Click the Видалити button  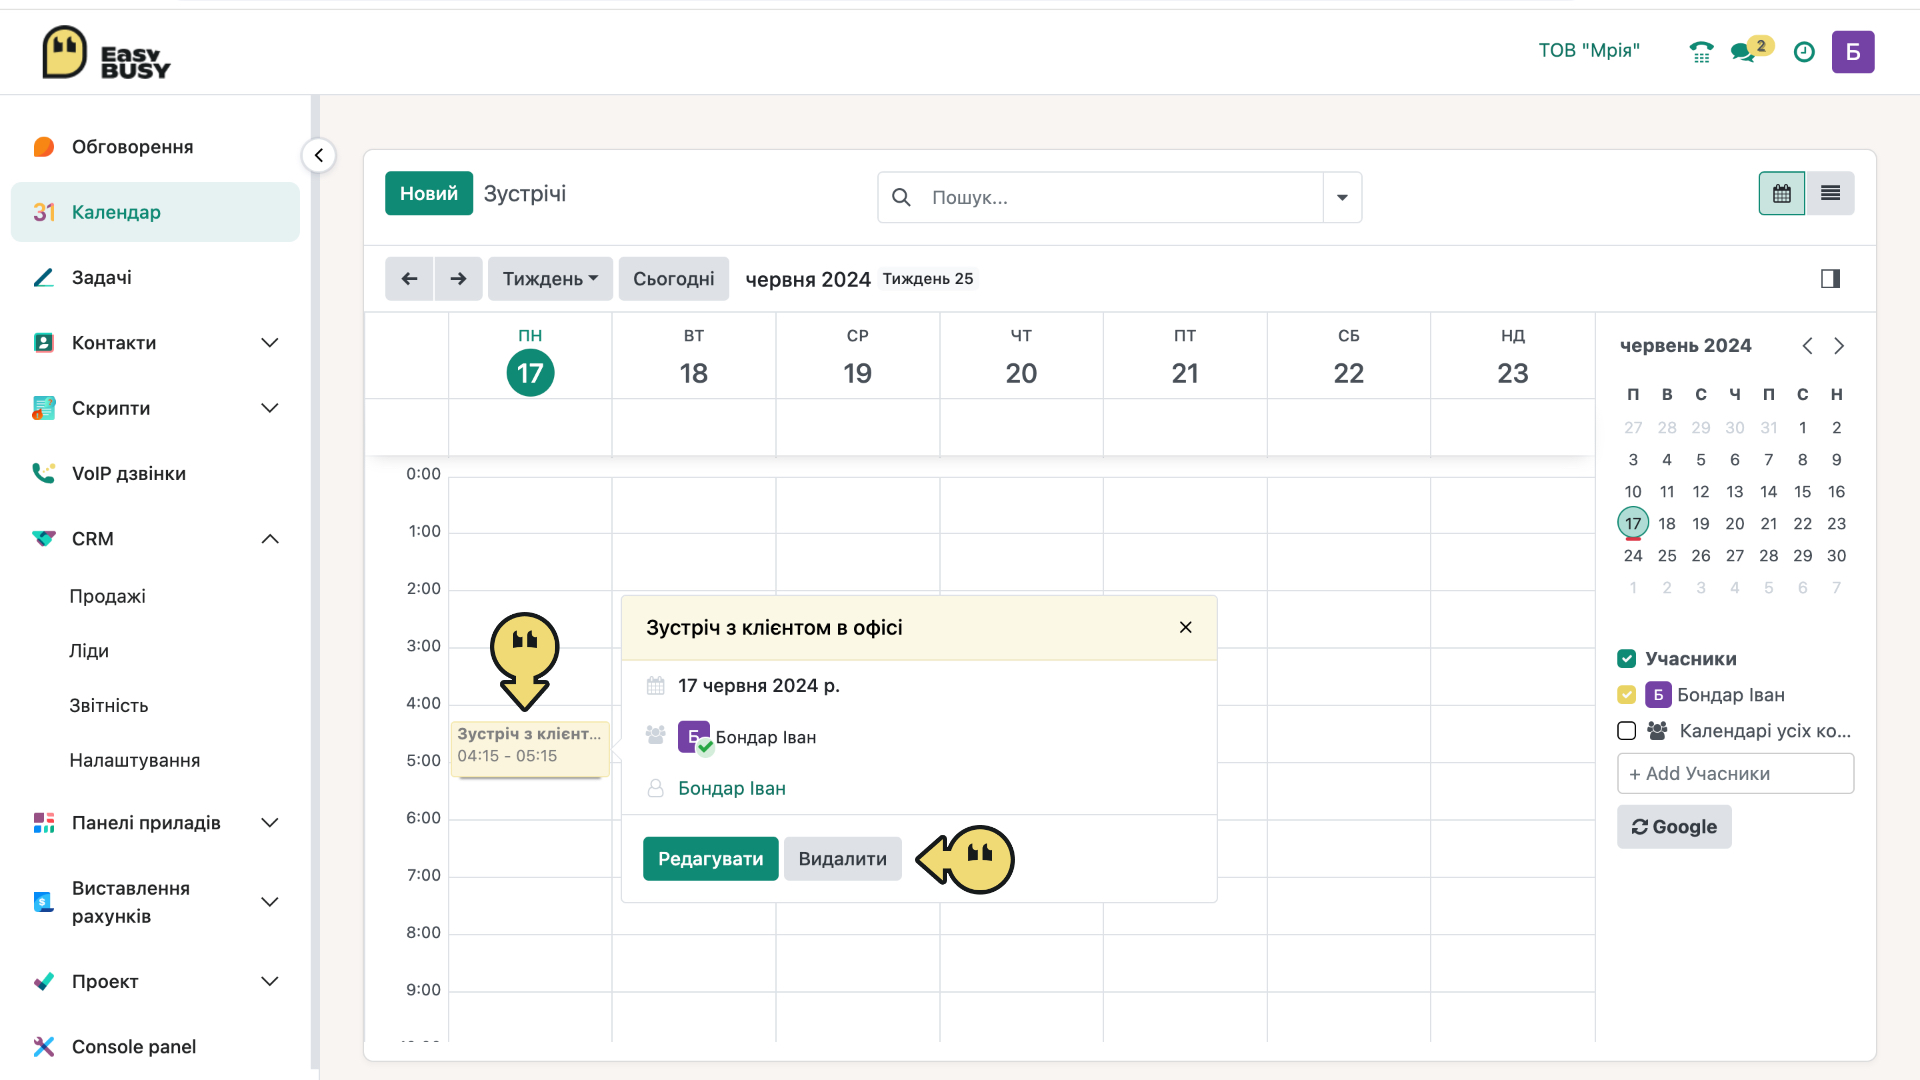pos(843,859)
